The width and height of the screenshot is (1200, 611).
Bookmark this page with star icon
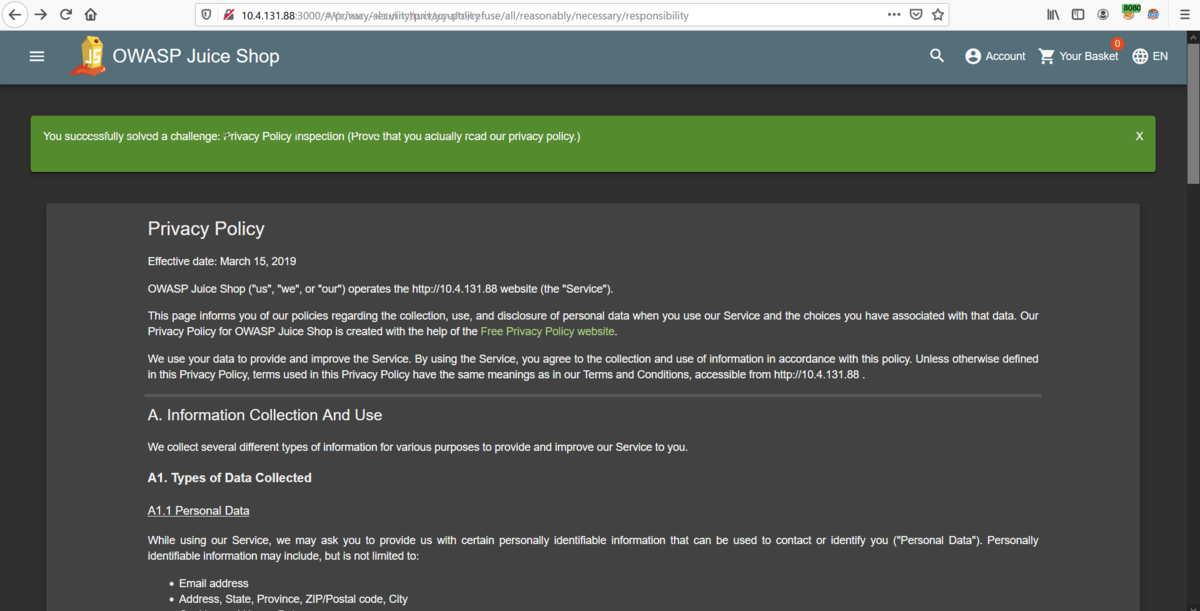[938, 15]
